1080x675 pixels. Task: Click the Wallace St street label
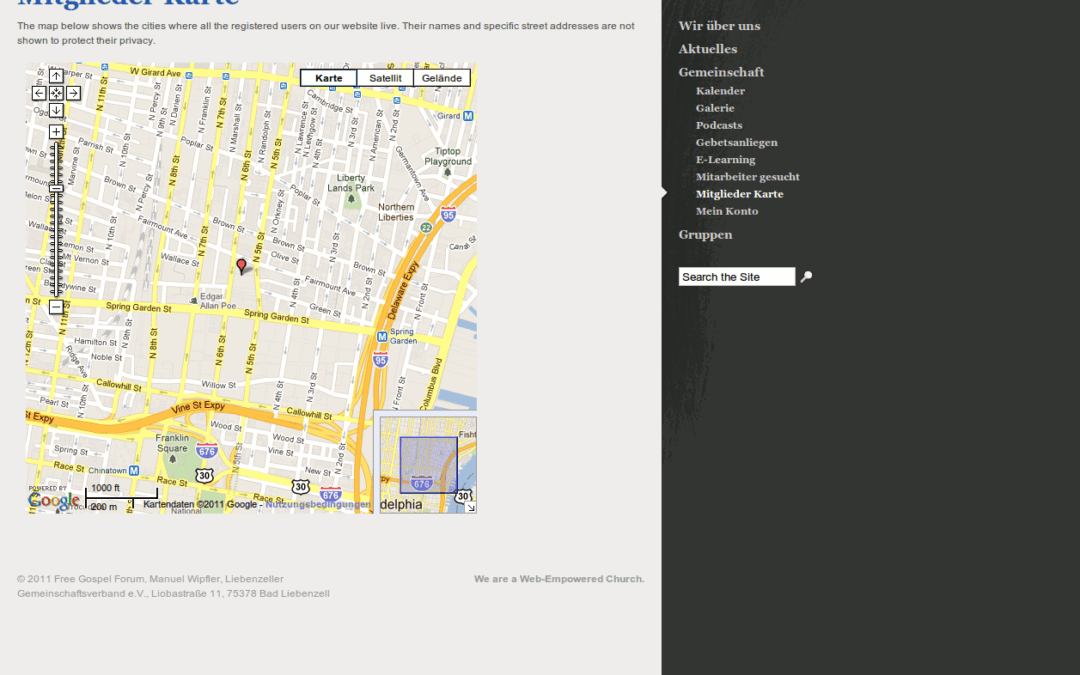tap(179, 260)
